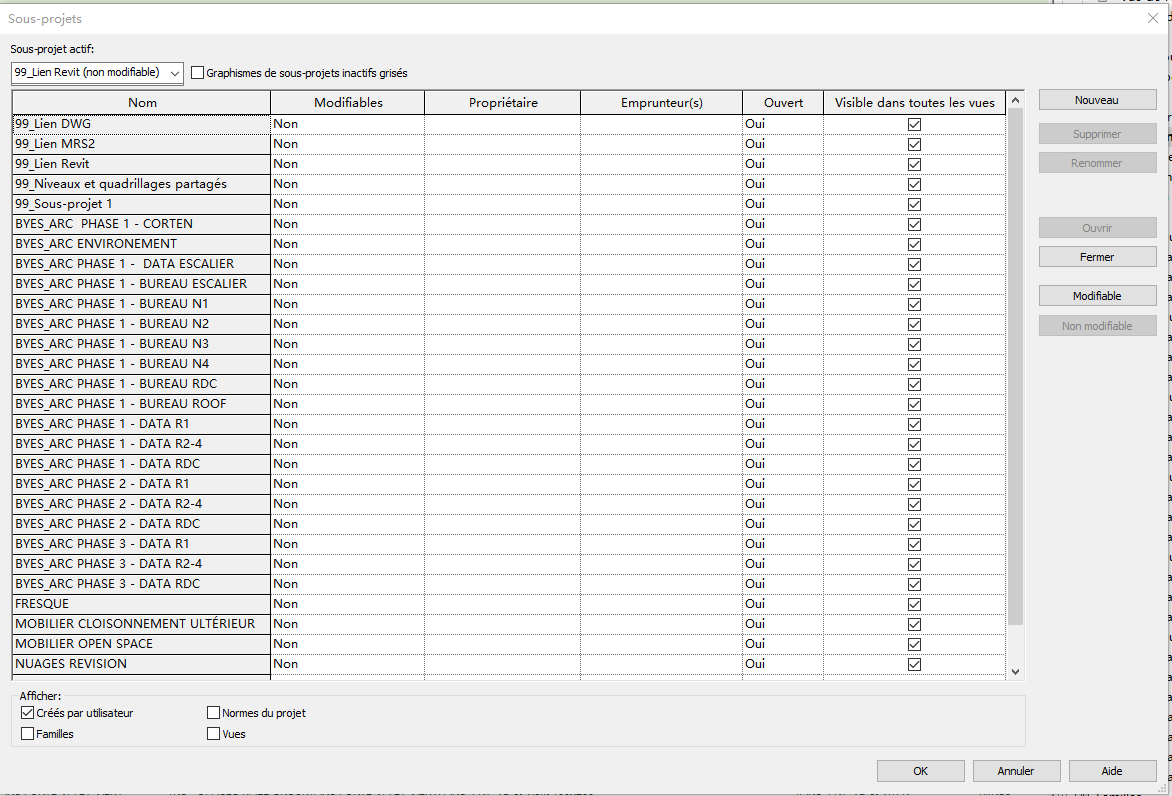Open help with the Aide button
The width and height of the screenshot is (1172, 796).
1112,771
